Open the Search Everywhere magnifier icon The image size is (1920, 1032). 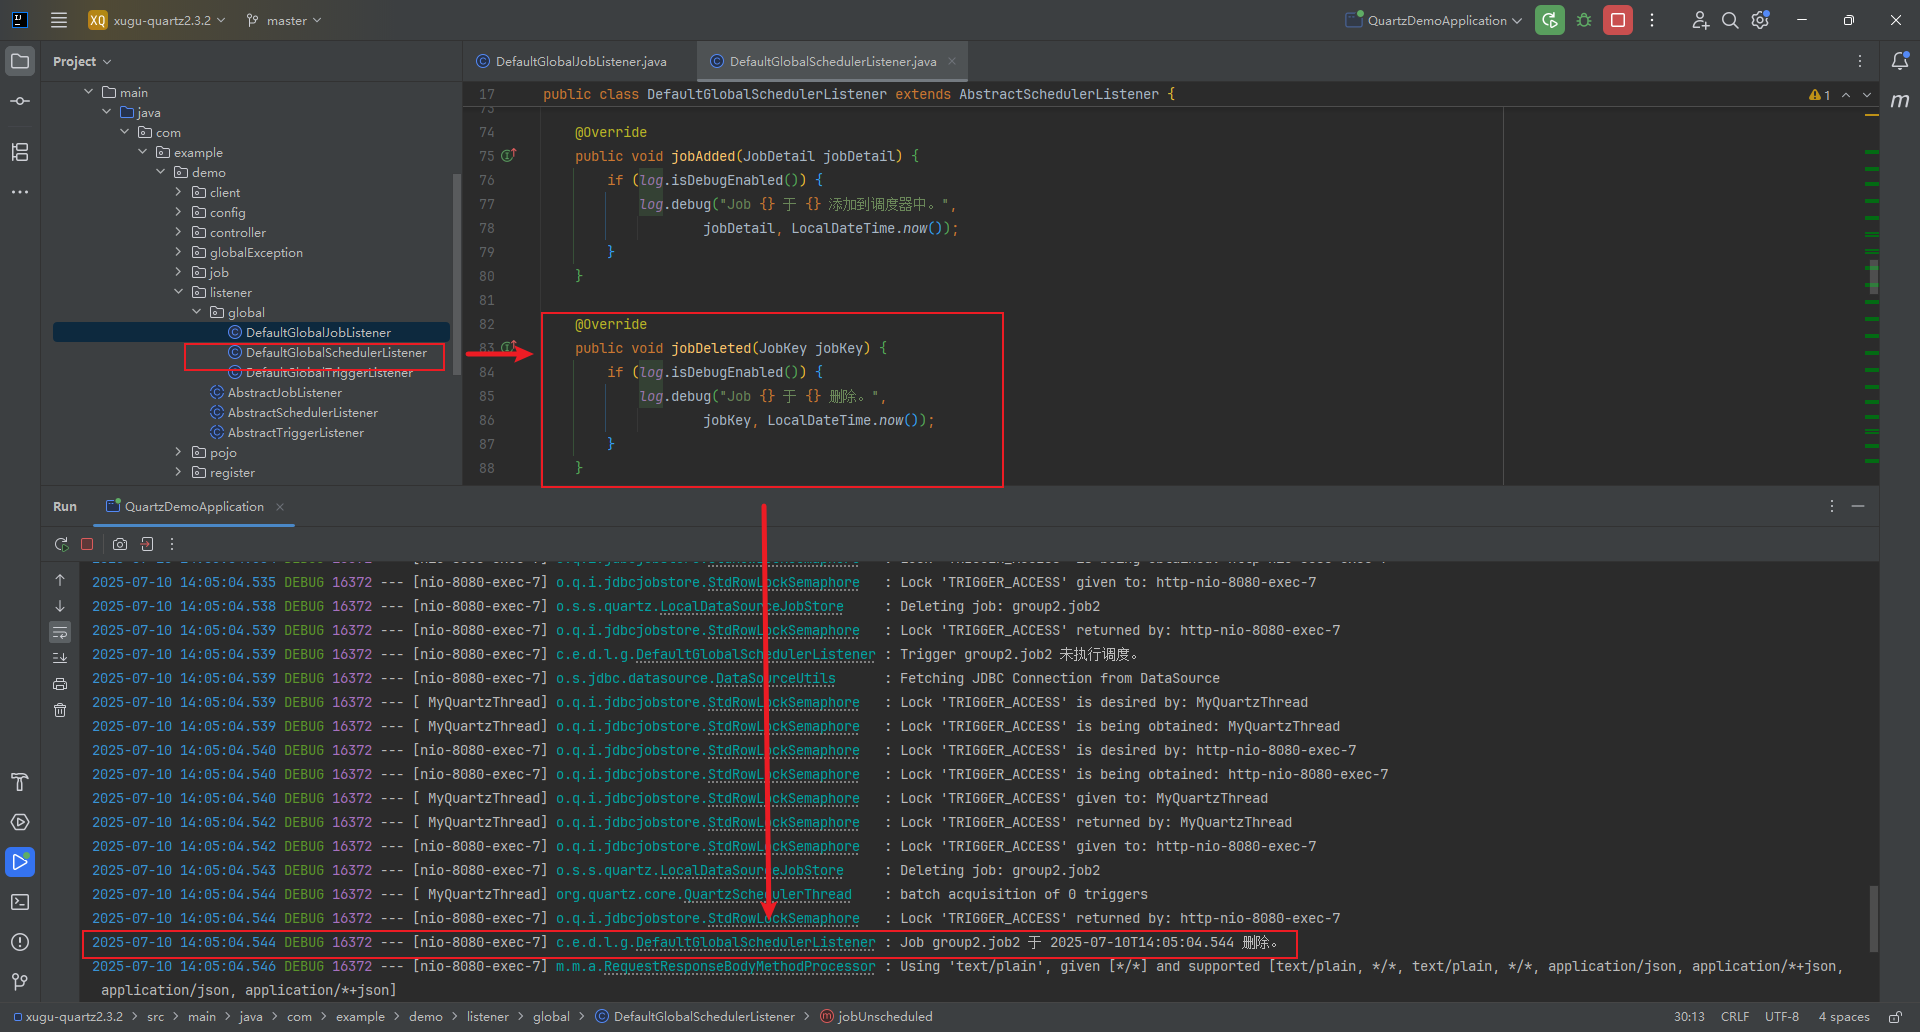point(1729,20)
